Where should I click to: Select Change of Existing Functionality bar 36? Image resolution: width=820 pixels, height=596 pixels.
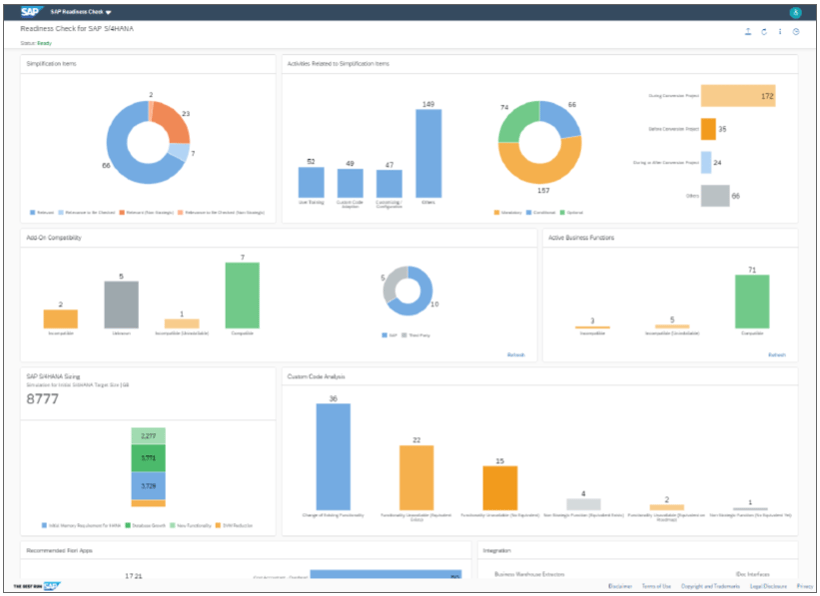(x=333, y=457)
